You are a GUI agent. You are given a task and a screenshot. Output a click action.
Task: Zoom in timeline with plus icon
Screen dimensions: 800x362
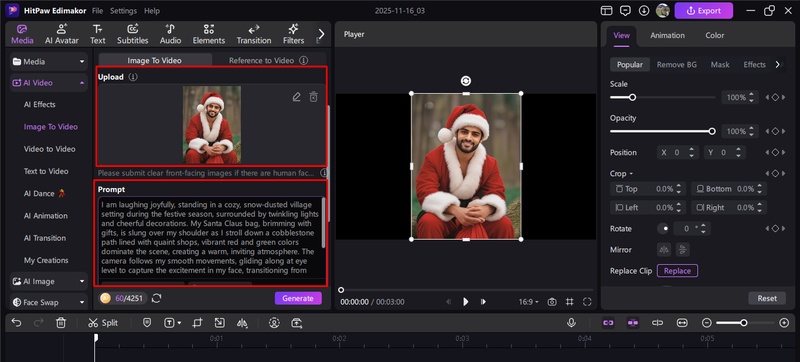(x=784, y=323)
